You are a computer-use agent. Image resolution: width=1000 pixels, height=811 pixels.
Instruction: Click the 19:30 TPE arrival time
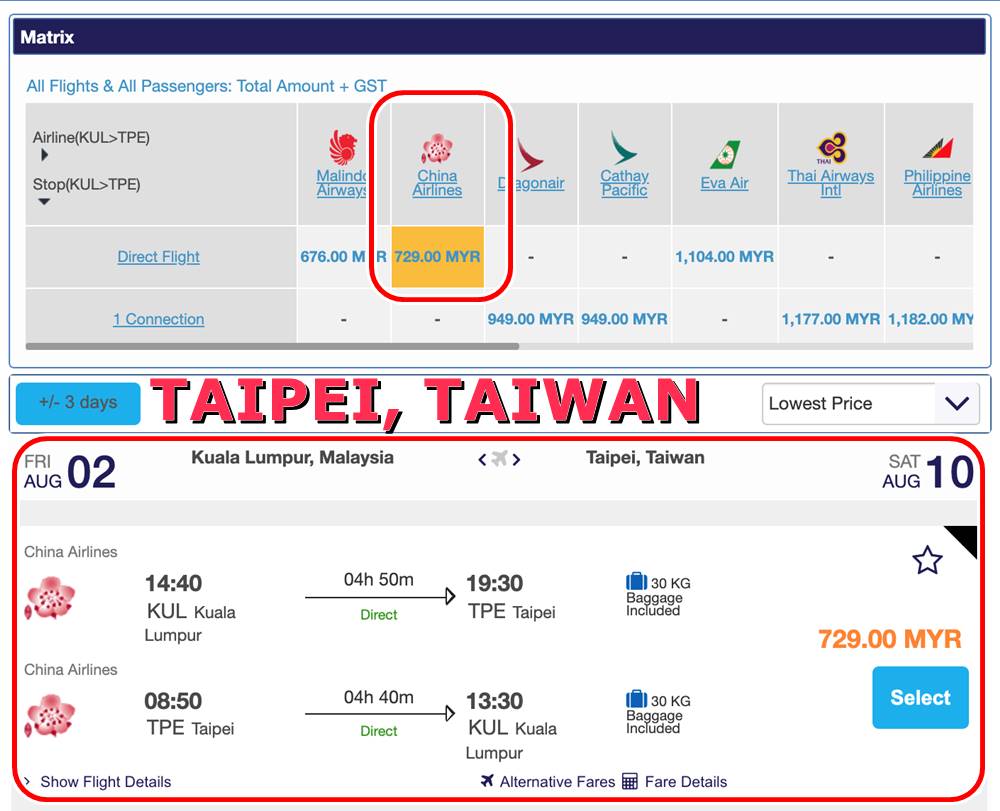pyautogui.click(x=494, y=583)
